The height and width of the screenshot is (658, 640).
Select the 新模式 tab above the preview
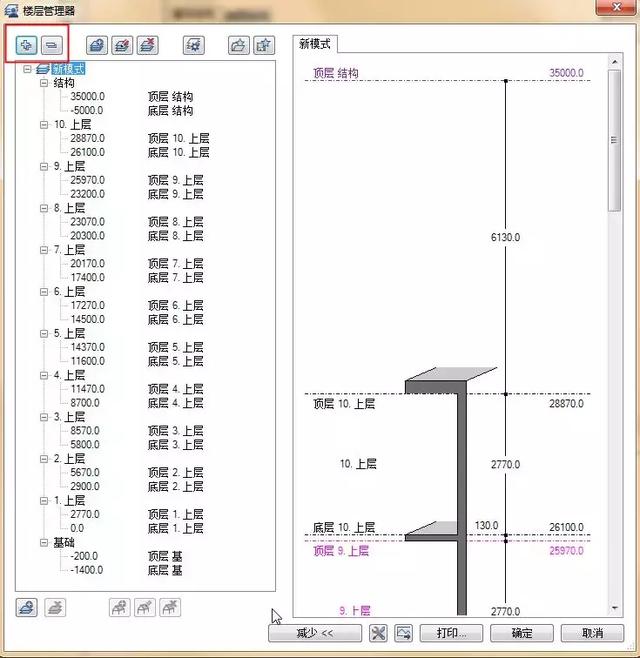tap(315, 44)
